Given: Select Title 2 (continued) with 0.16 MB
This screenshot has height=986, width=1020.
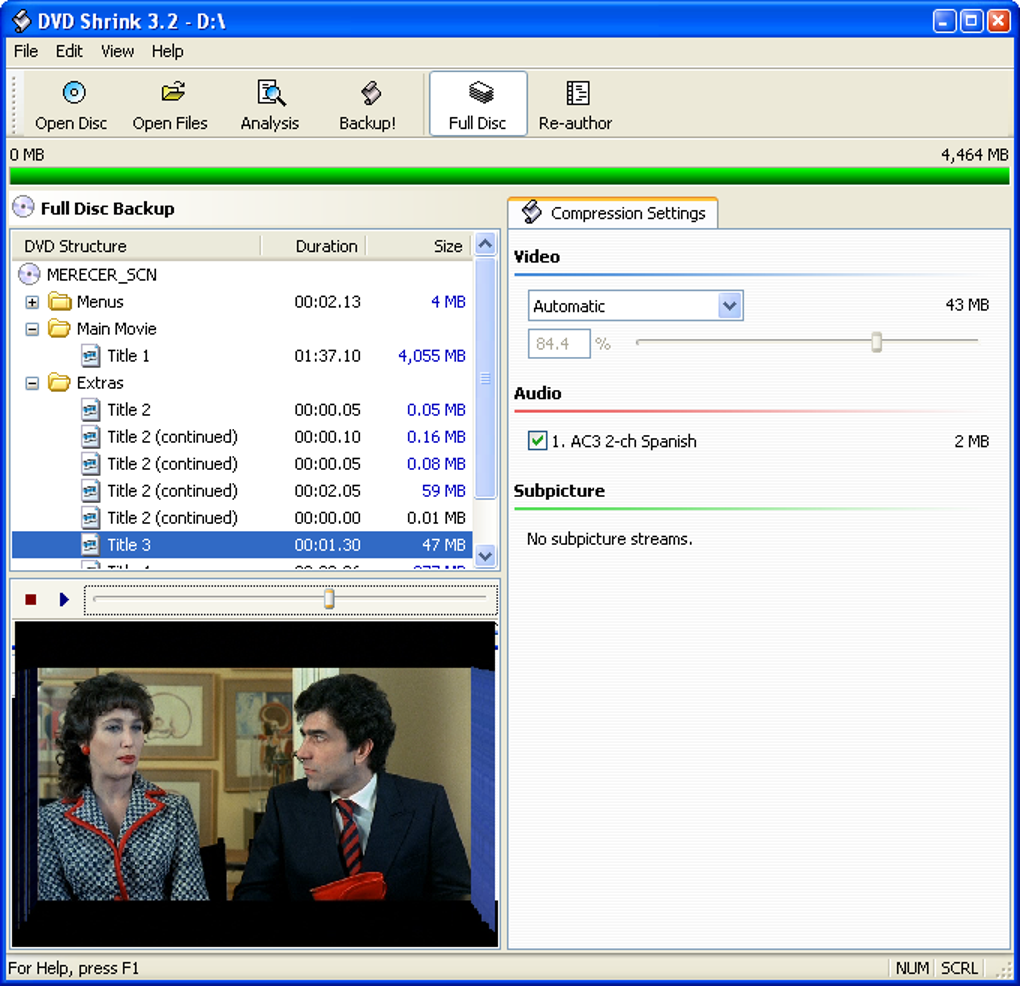Looking at the screenshot, I should click(242, 437).
